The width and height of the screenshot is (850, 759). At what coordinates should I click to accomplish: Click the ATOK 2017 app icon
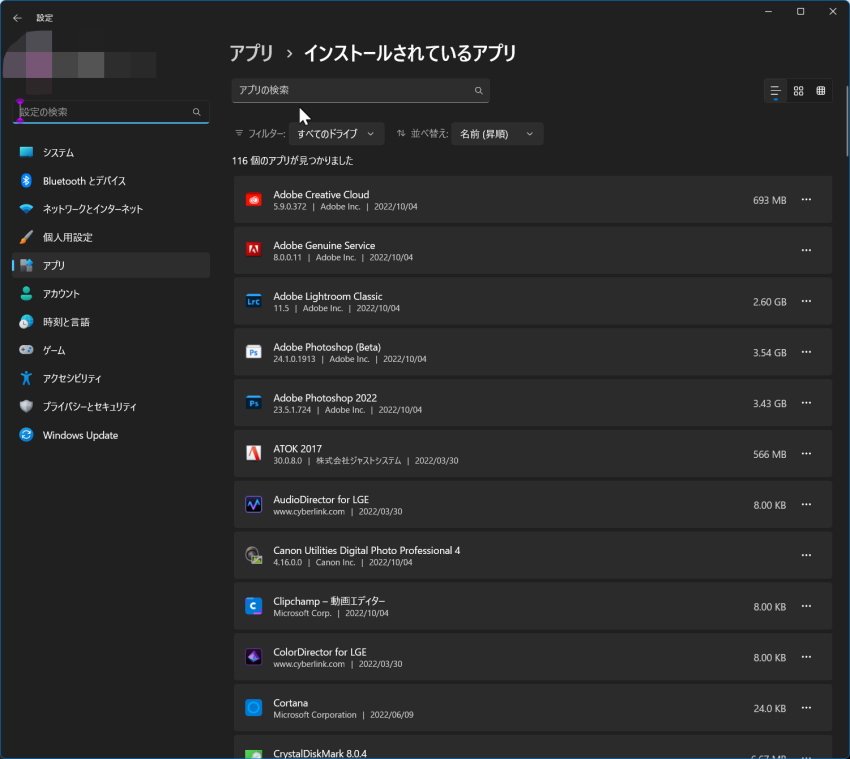click(254, 454)
